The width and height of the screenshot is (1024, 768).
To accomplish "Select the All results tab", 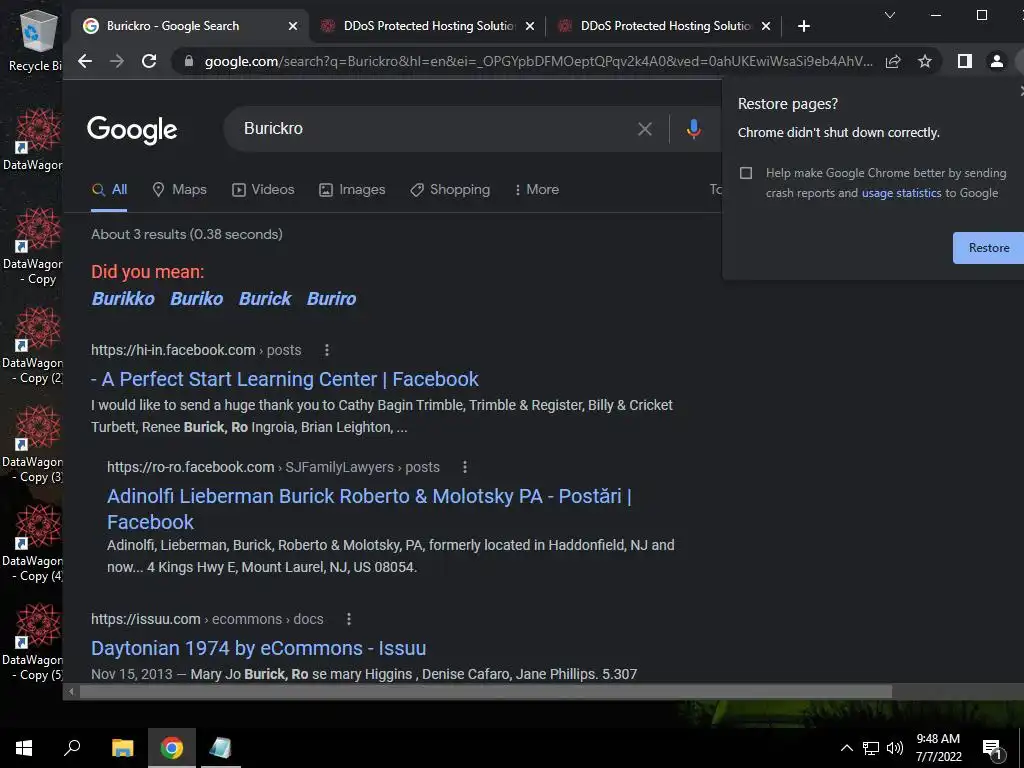I will tap(109, 189).
